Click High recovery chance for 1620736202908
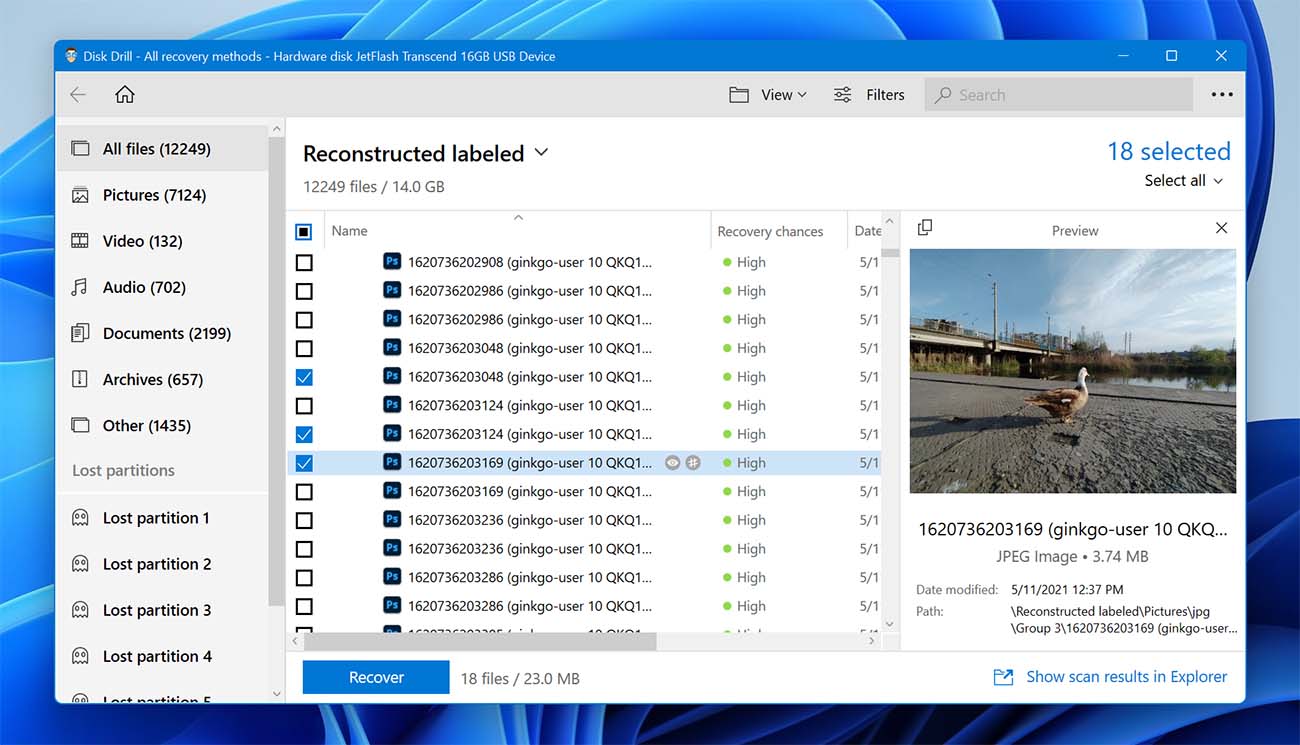This screenshot has width=1300, height=745. pyautogui.click(x=744, y=262)
